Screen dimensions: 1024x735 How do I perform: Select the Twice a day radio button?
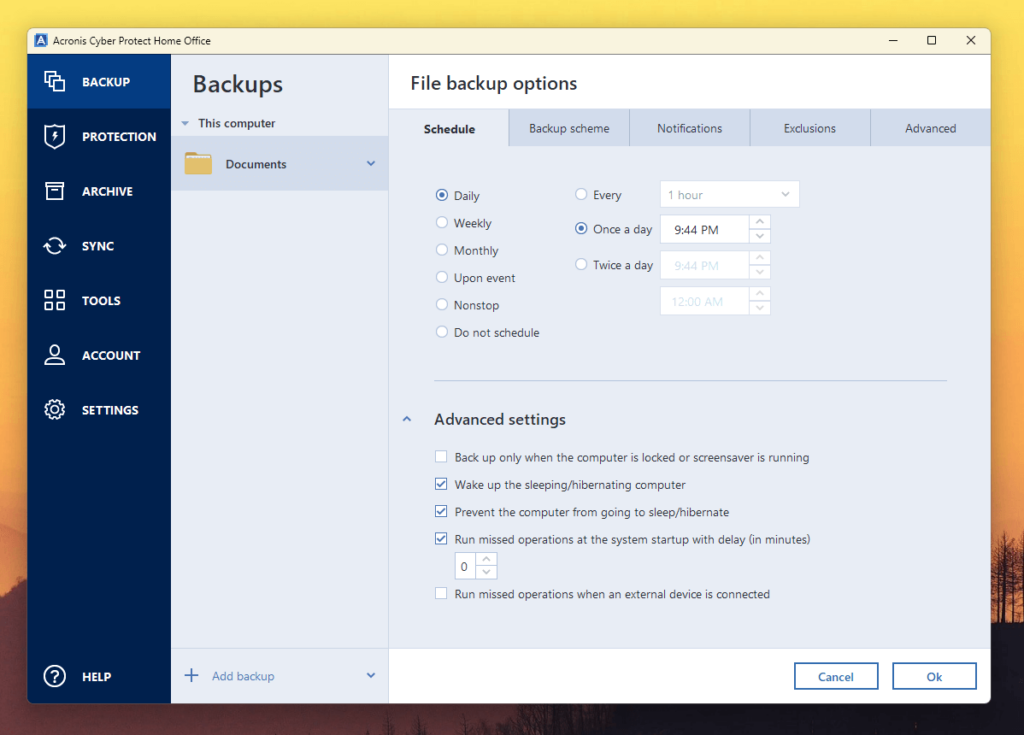click(581, 264)
